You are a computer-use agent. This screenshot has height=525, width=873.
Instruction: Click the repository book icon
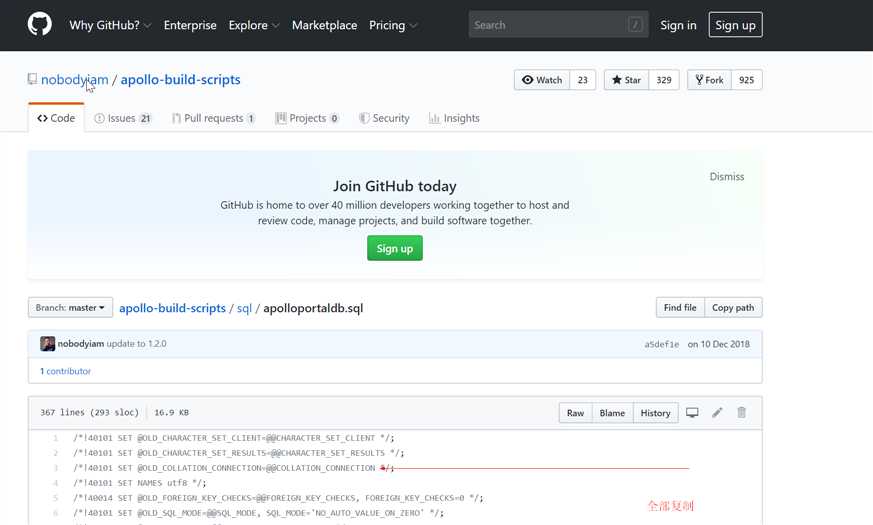32,79
